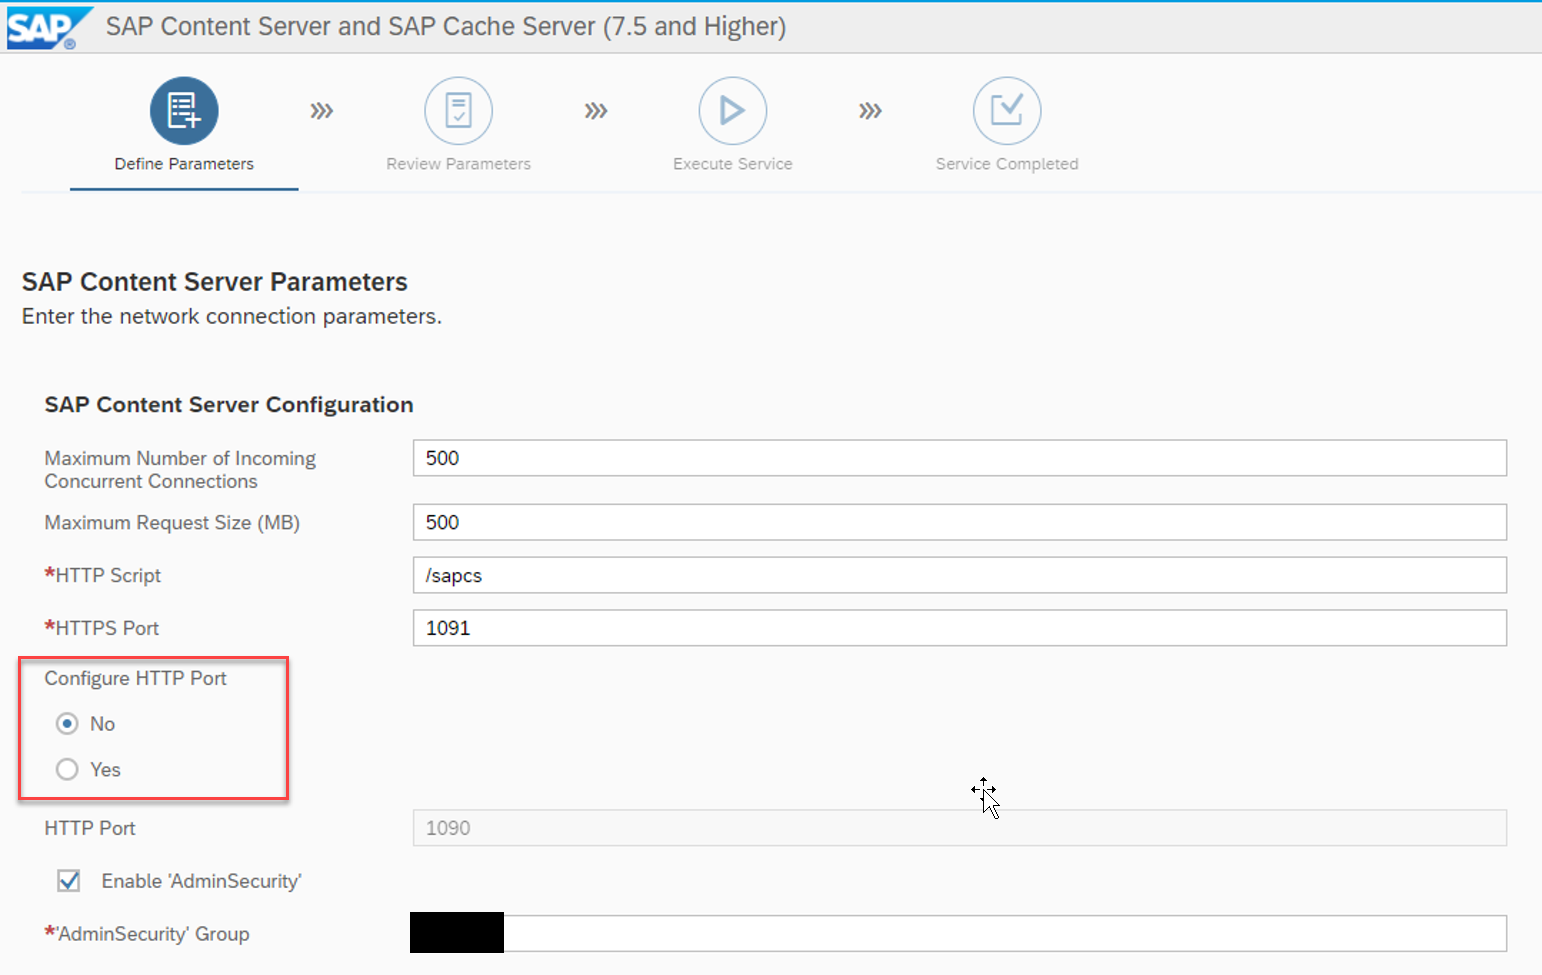Select Yes for Configure HTTP Port
Screen dimensions: 1542x975
pyautogui.click(x=67, y=769)
